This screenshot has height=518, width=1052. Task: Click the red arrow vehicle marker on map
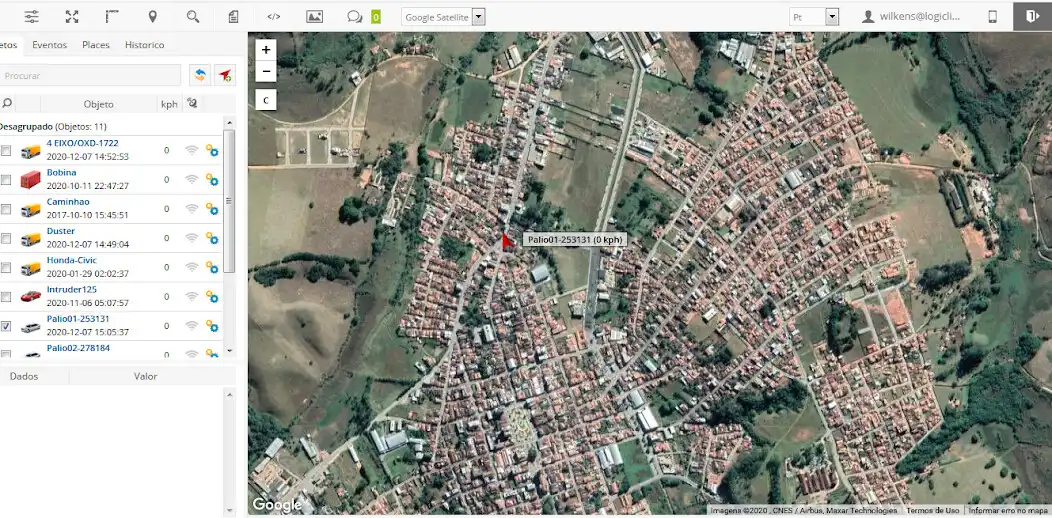click(507, 242)
